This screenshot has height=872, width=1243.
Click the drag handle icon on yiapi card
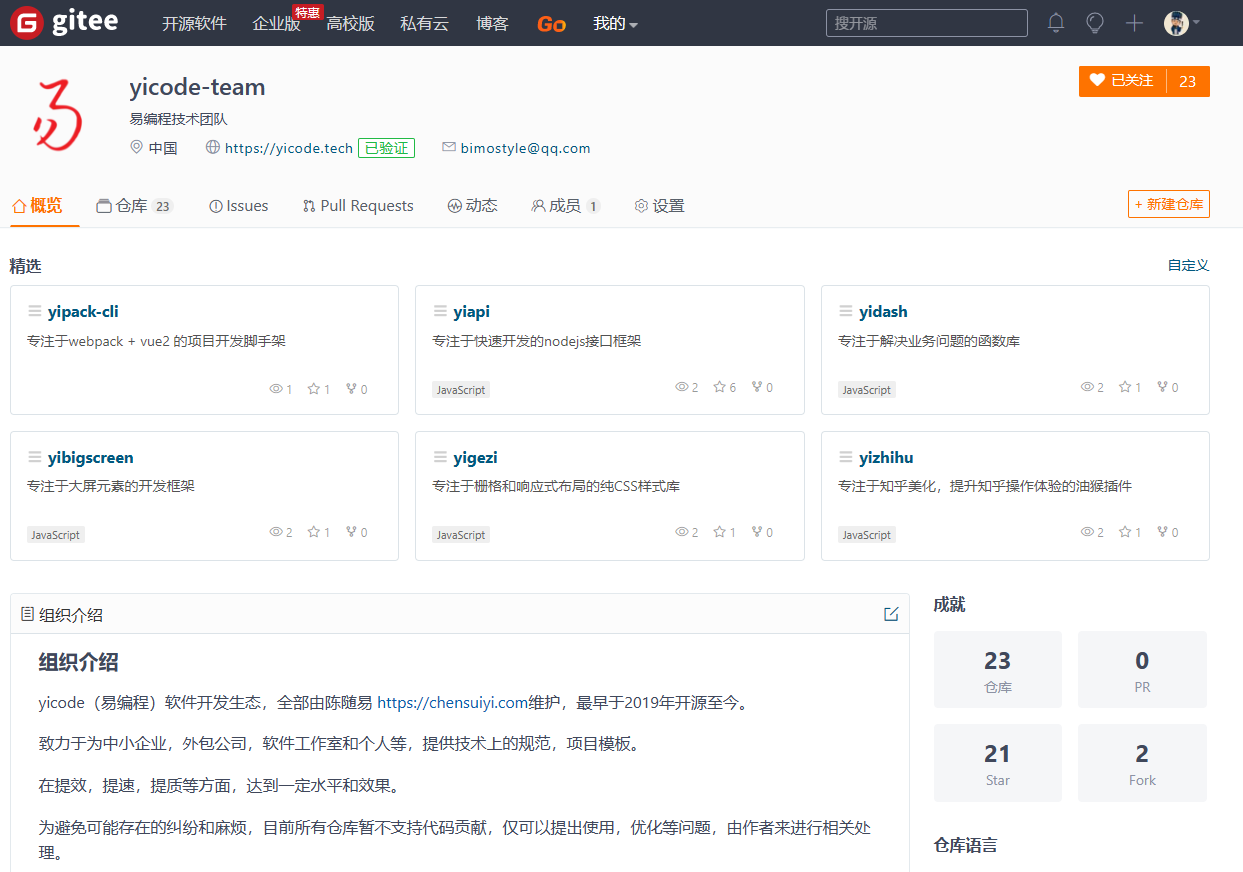tap(440, 311)
